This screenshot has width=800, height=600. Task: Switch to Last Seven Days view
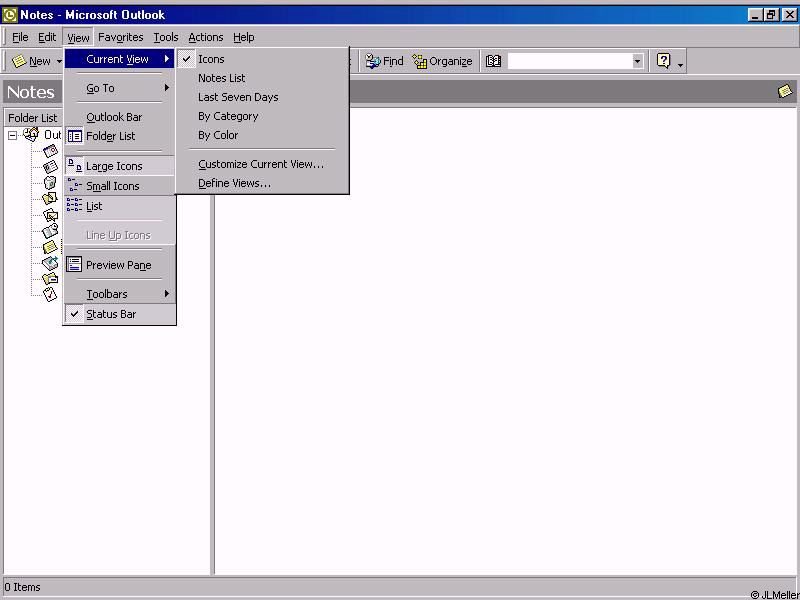click(262, 97)
